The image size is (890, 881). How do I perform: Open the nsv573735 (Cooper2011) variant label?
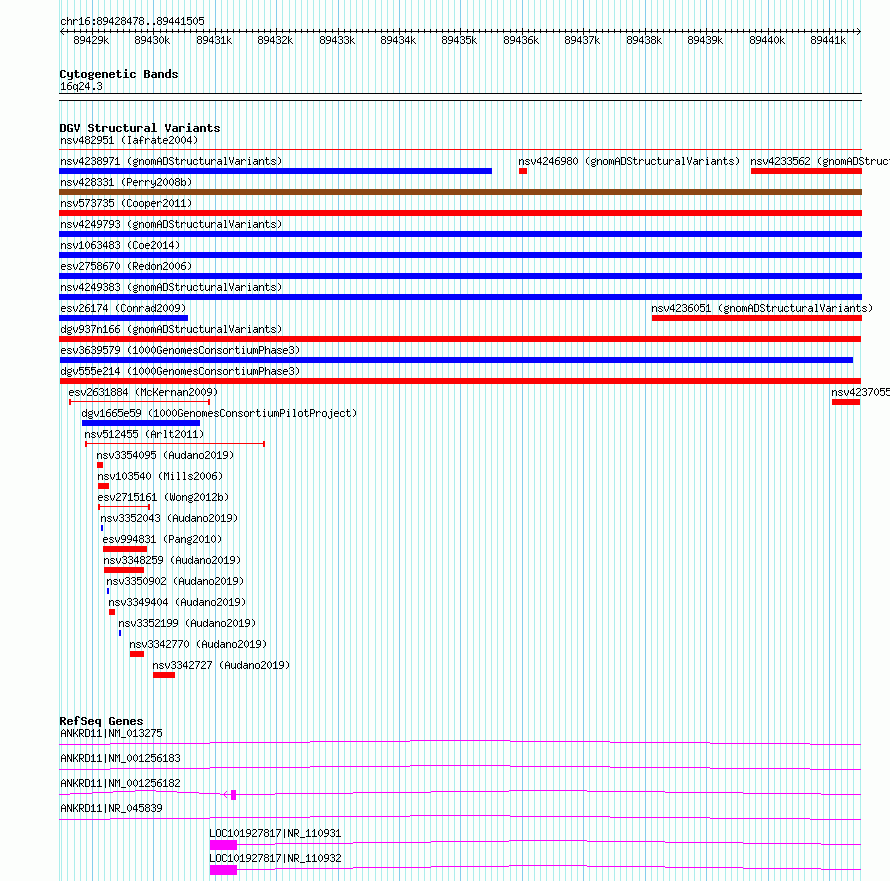pos(126,203)
